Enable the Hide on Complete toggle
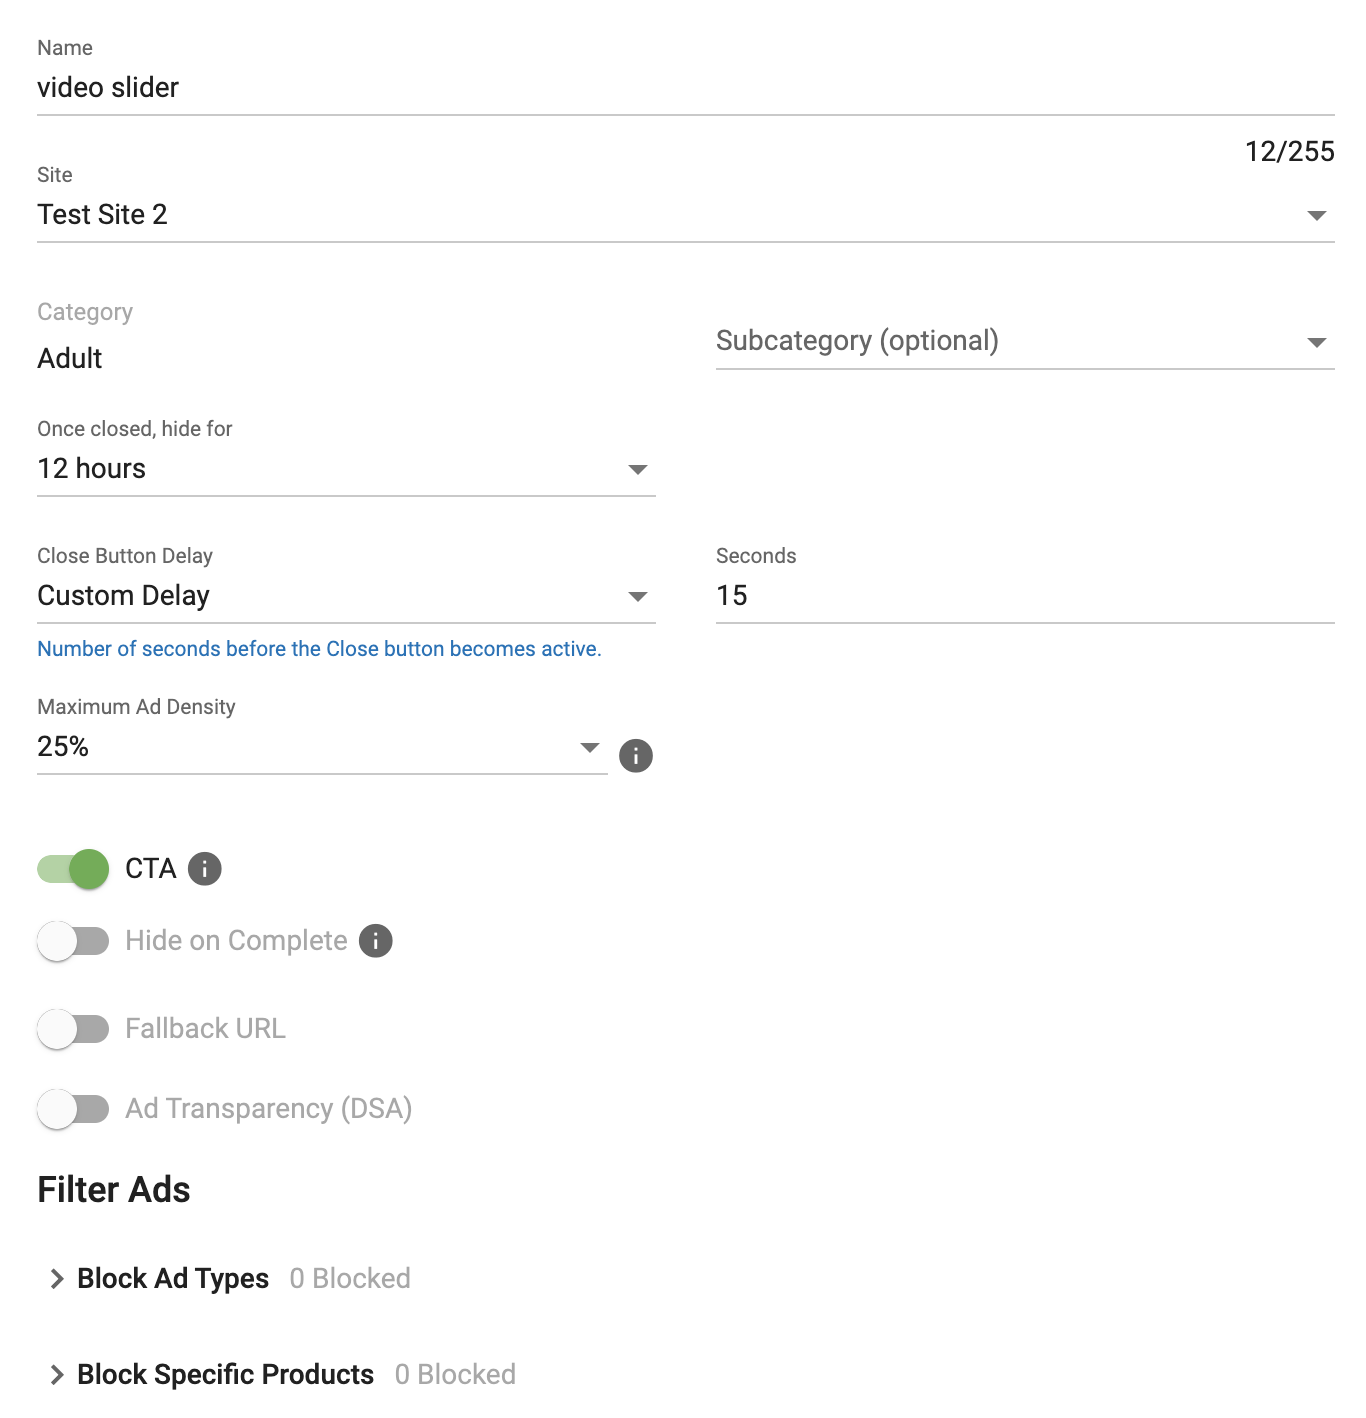Screen dimensions: 1366x1418 [73, 941]
